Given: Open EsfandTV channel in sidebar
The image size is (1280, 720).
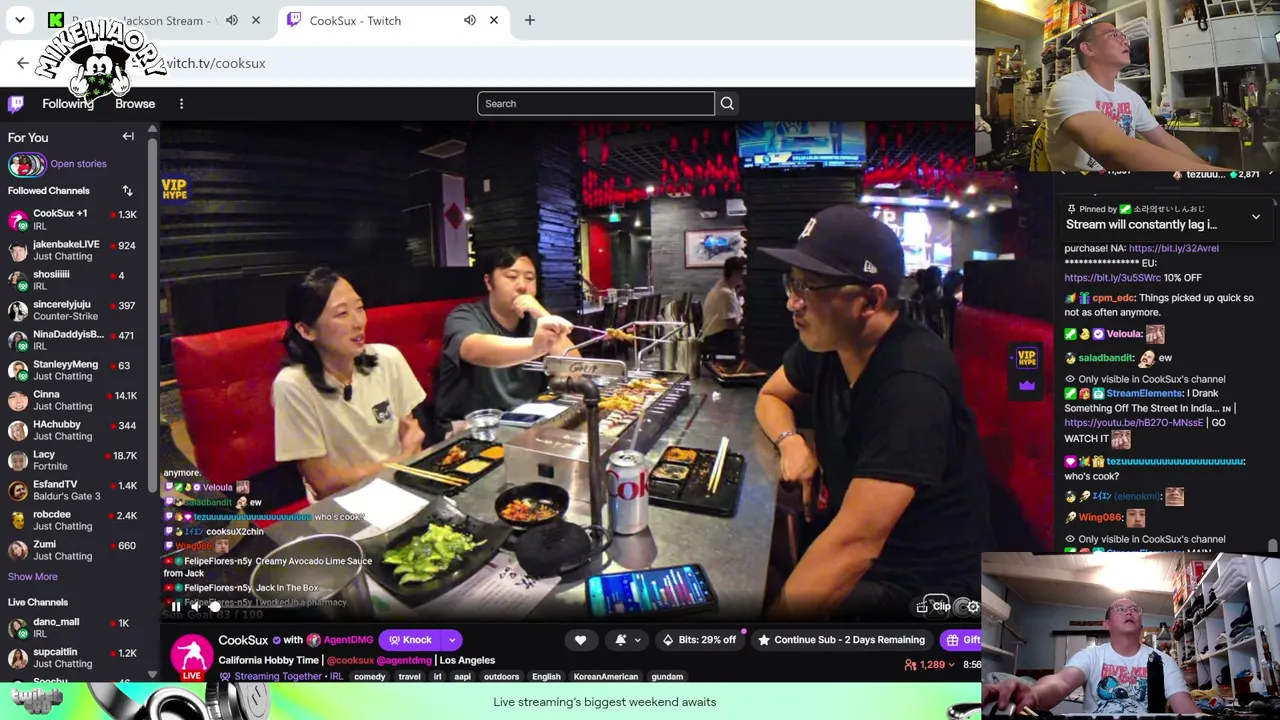Looking at the screenshot, I should [72, 490].
